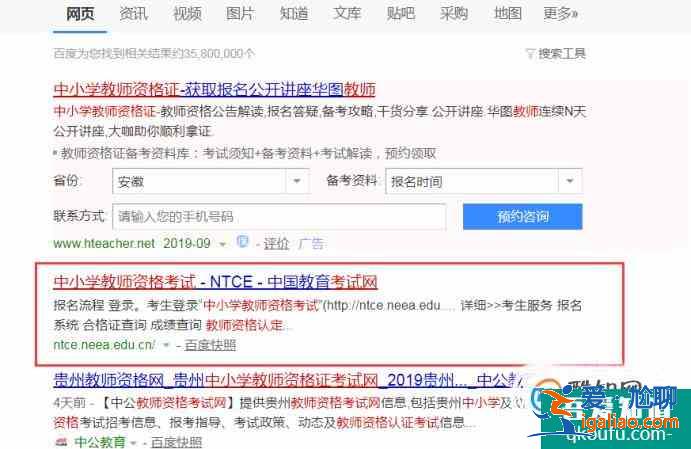Expand the arrow after www.hteacher.net 2019-09
The height and width of the screenshot is (449, 691).
tap(223, 244)
